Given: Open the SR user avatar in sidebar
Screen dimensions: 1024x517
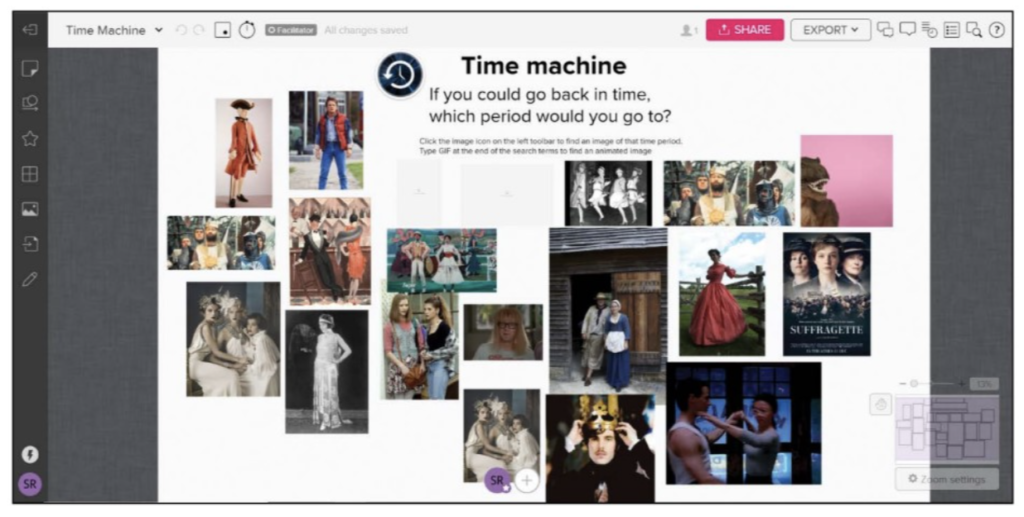Looking at the screenshot, I should pyautogui.click(x=30, y=484).
